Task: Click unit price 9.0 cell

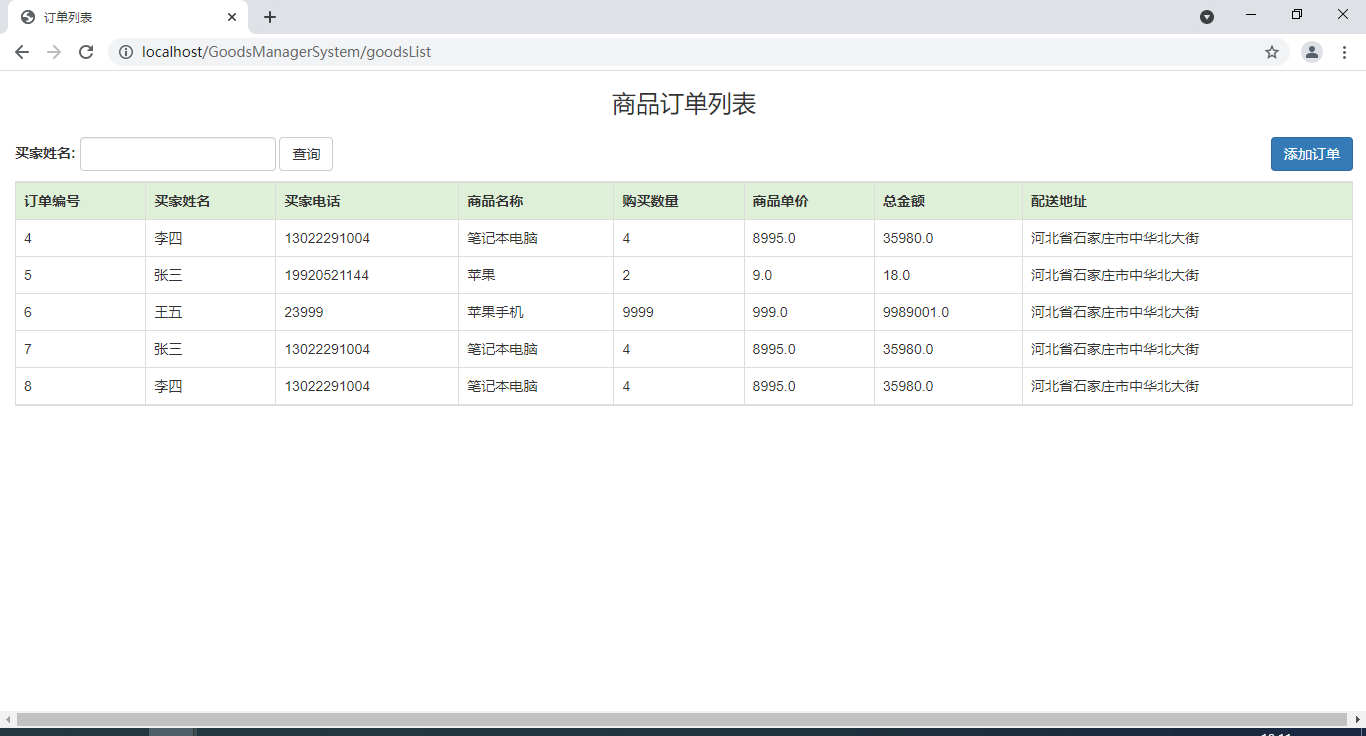Action: pos(809,275)
